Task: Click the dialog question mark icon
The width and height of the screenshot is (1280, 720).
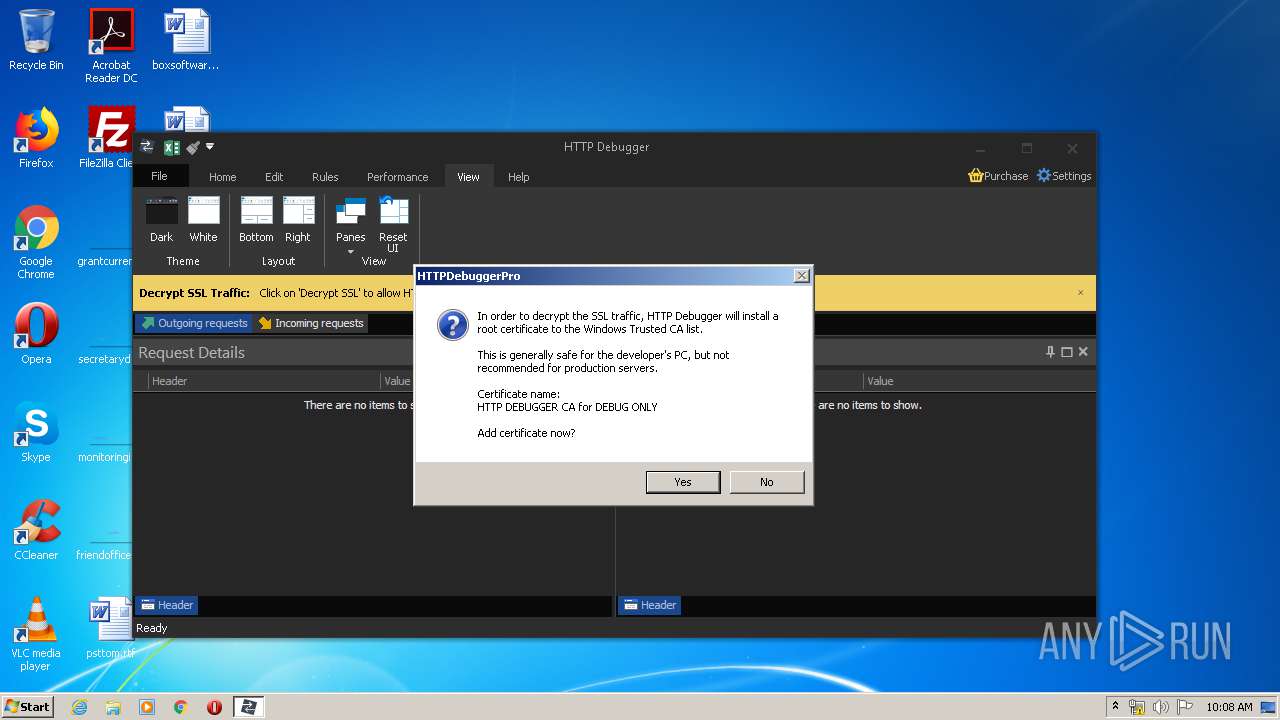Action: point(452,325)
